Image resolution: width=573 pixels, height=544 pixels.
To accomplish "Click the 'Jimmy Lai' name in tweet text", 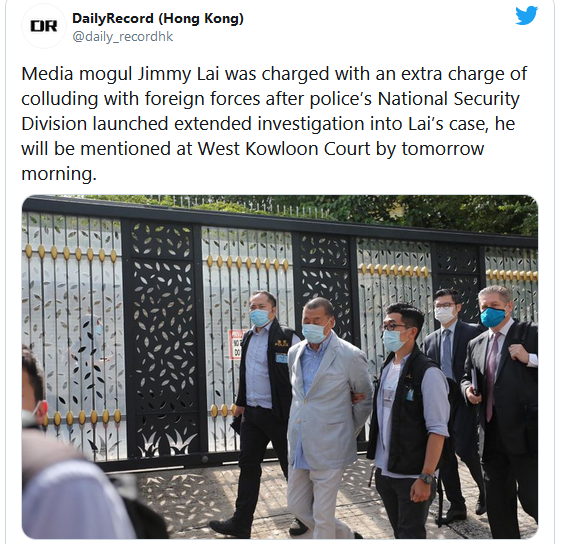I will tap(178, 74).
